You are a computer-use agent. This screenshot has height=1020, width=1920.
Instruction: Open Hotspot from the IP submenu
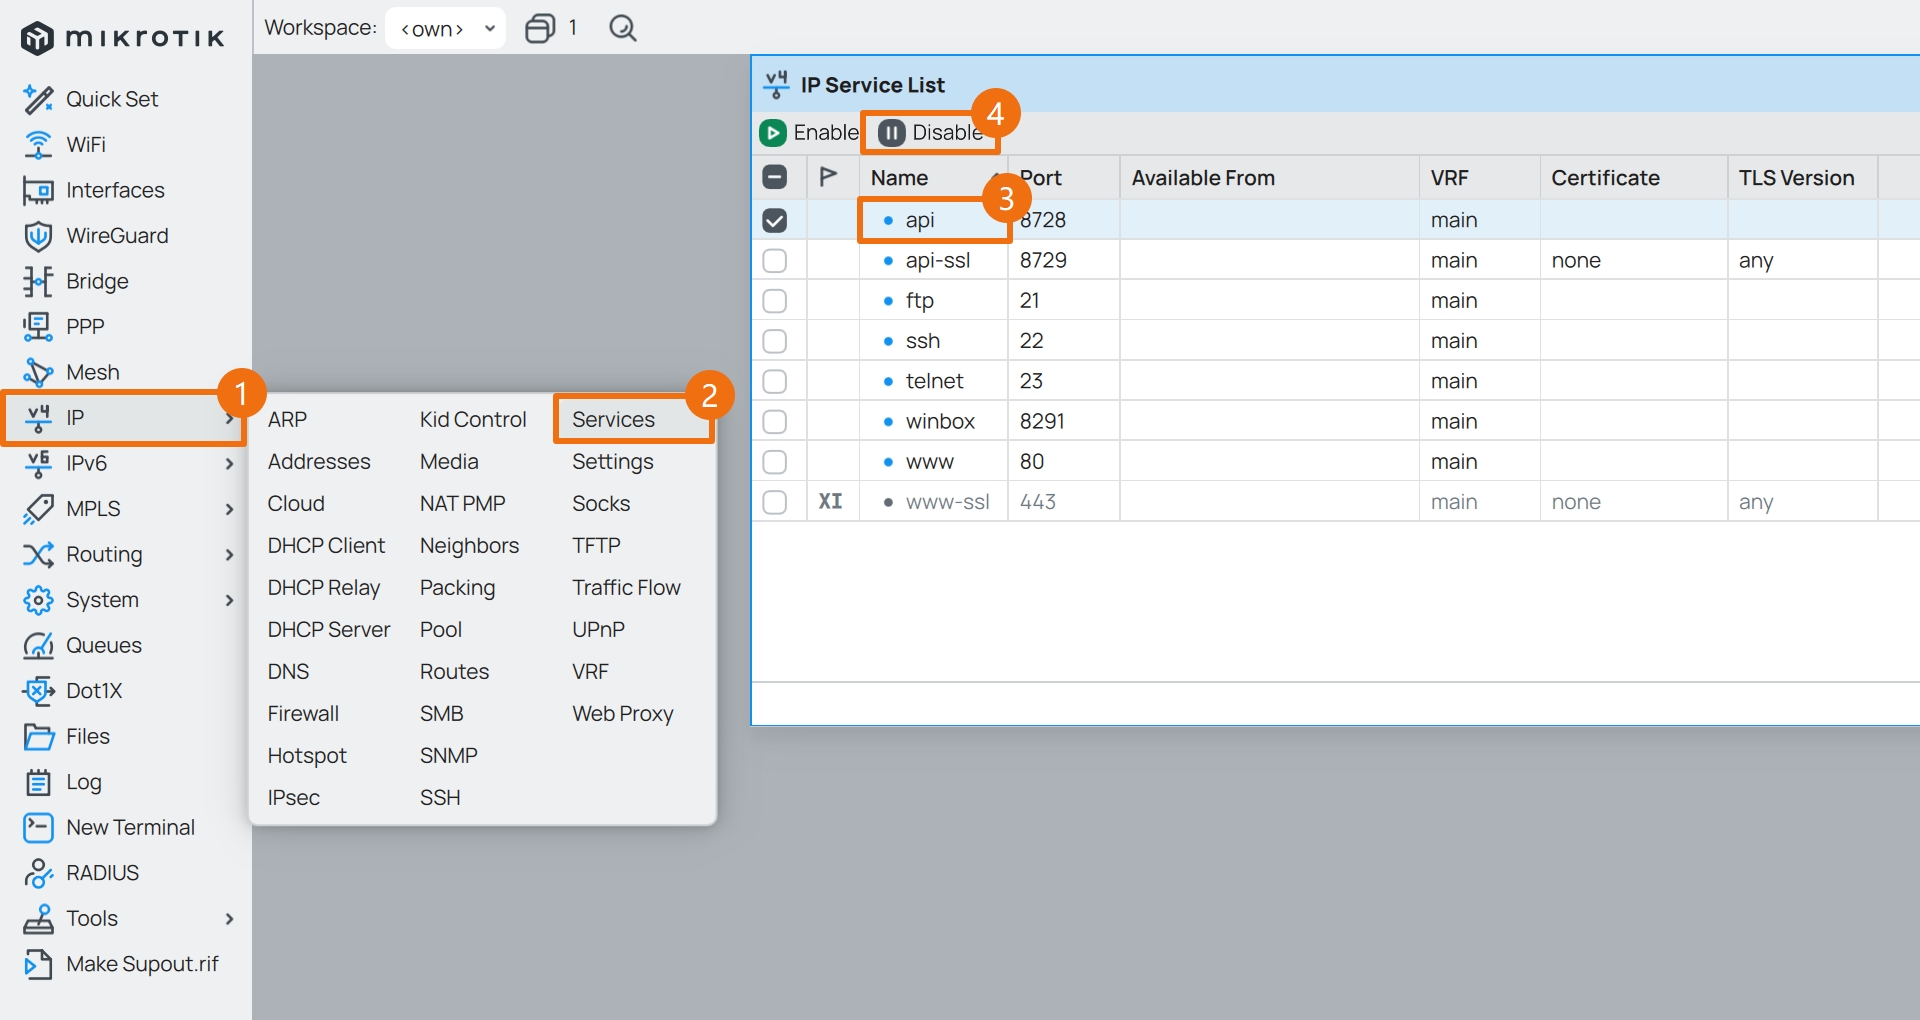[x=307, y=756]
